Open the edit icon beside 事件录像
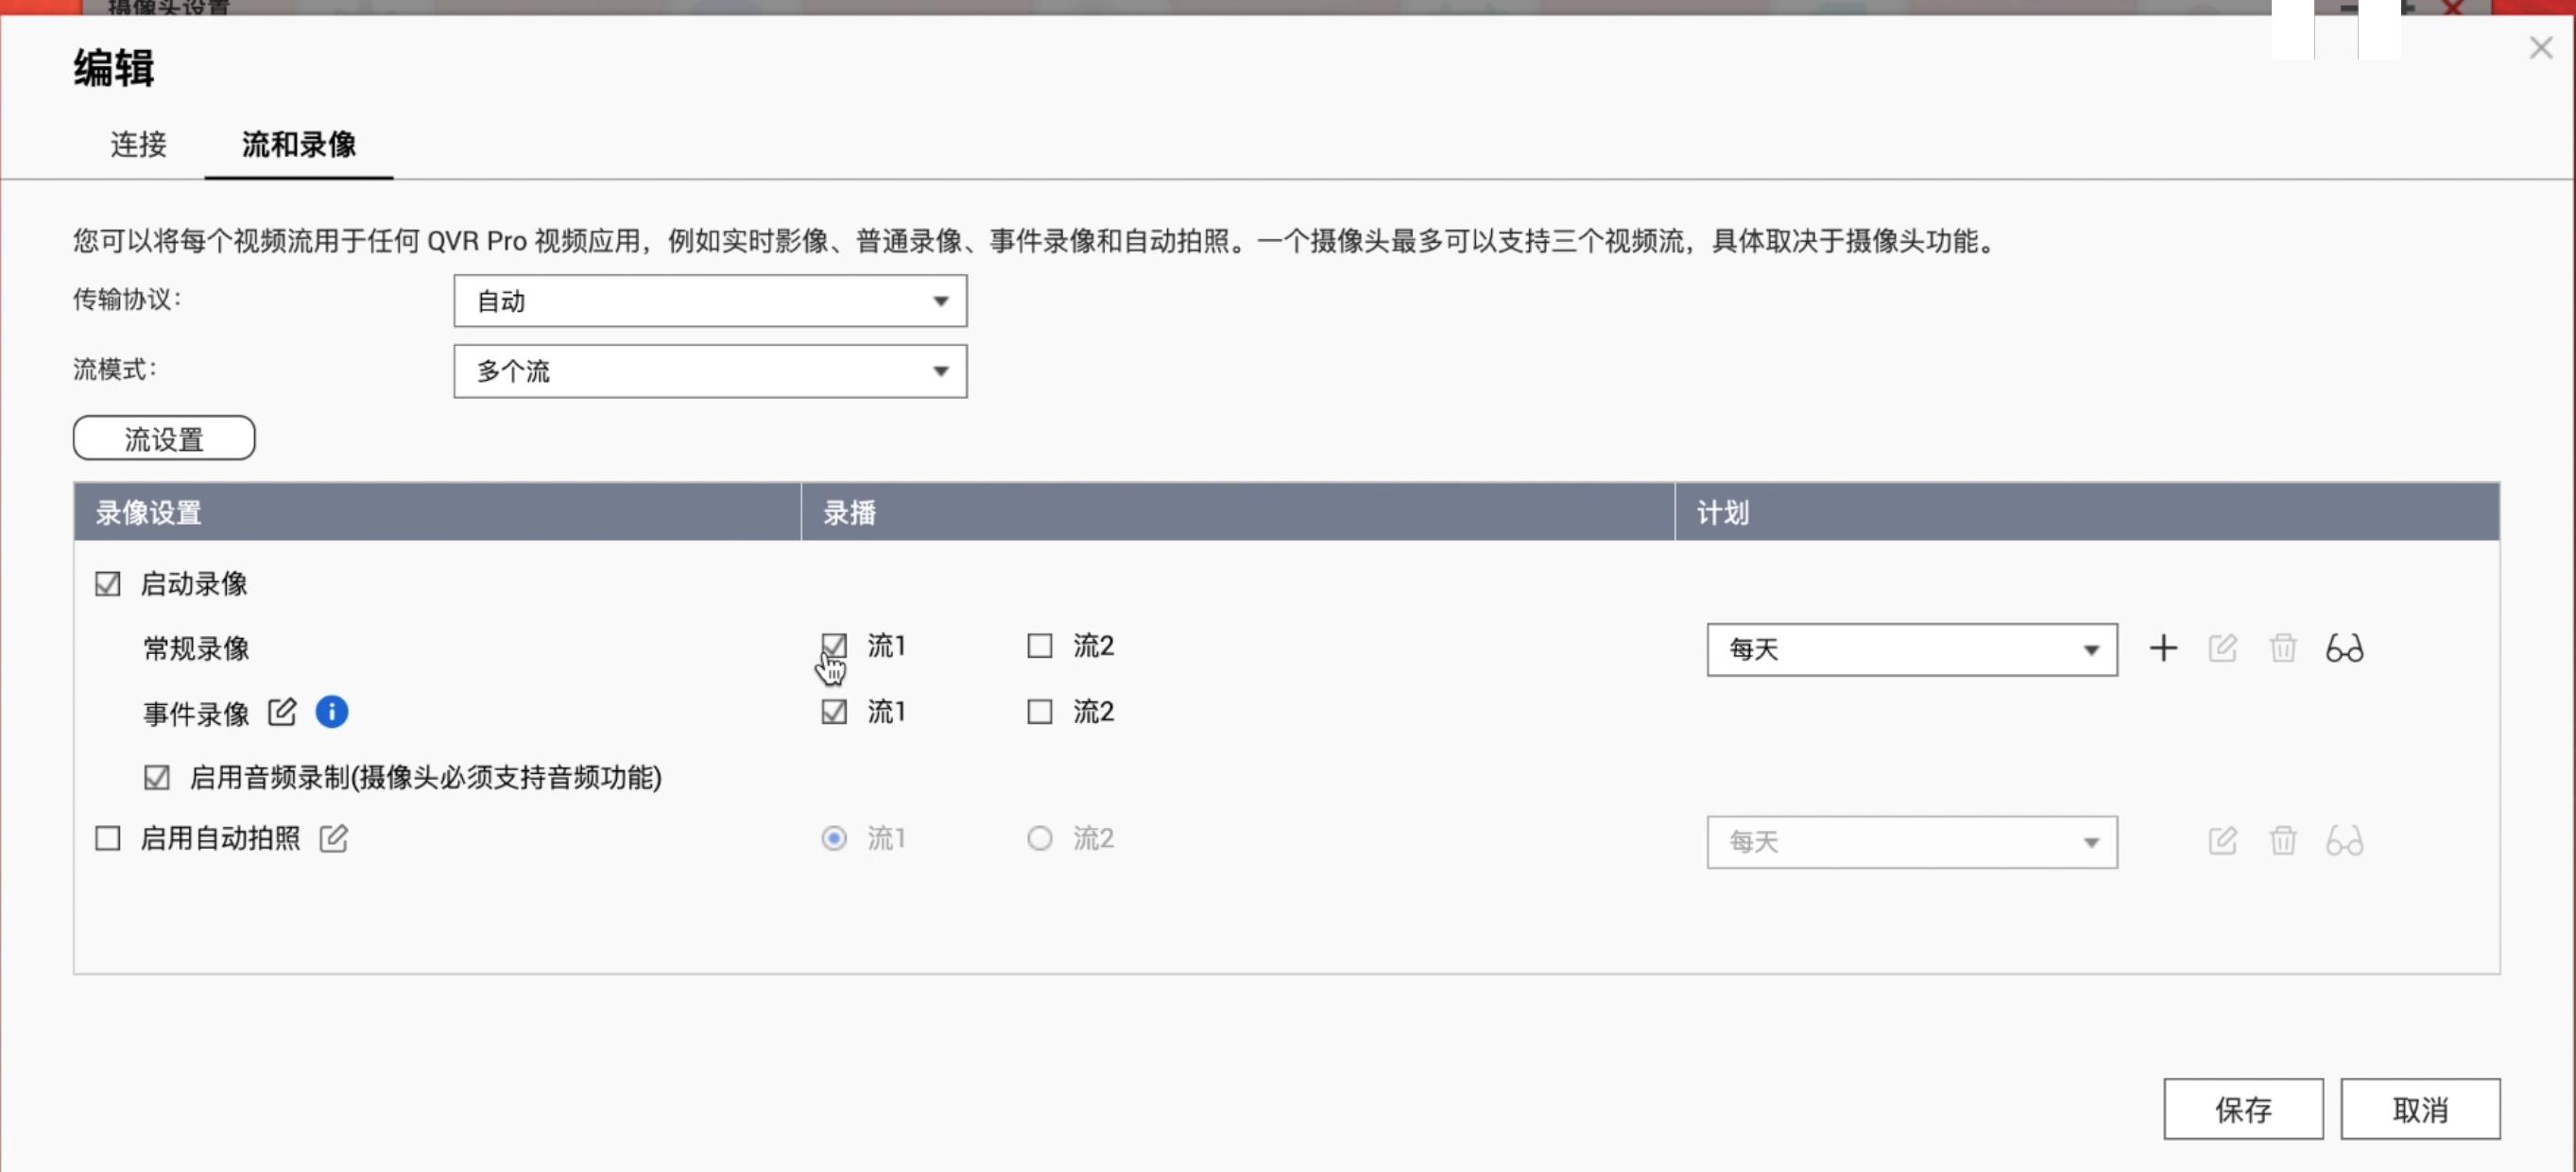Image resolution: width=2576 pixels, height=1172 pixels. pos(283,712)
